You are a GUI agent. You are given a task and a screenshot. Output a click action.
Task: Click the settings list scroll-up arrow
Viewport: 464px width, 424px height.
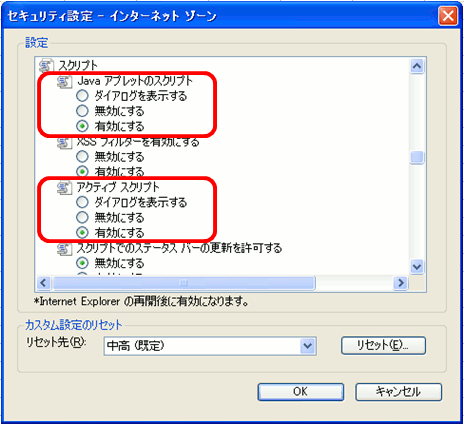click(417, 66)
